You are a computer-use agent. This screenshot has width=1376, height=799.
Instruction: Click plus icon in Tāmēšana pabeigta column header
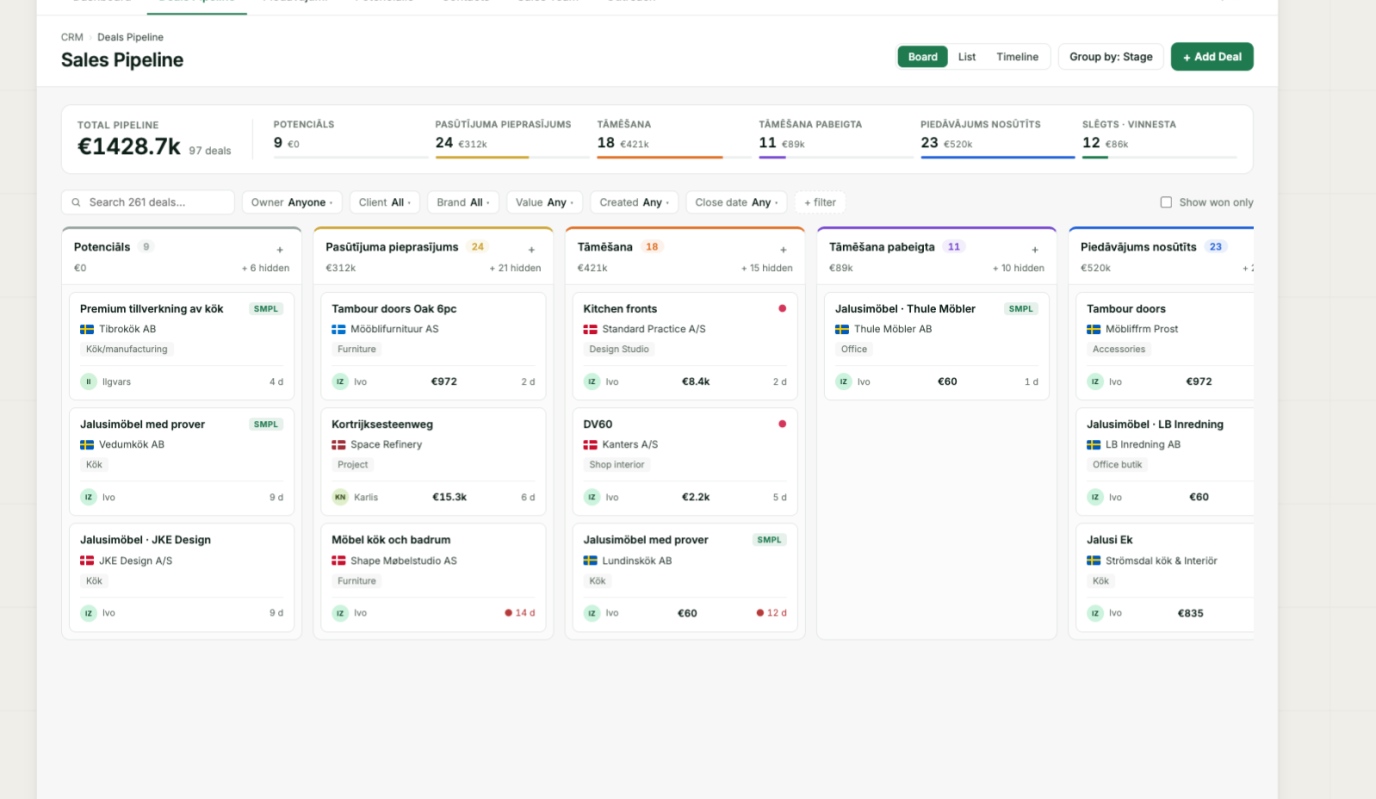click(1035, 250)
